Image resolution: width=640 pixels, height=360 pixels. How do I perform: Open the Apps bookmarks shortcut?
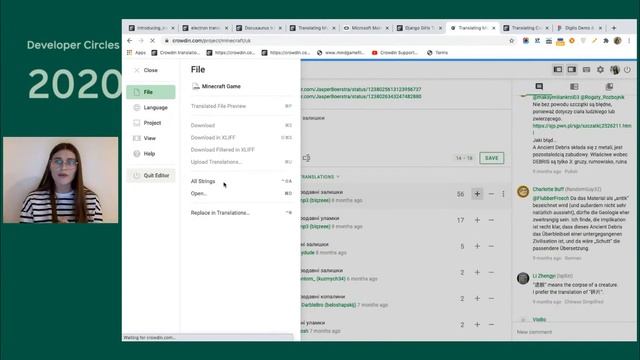136,53
